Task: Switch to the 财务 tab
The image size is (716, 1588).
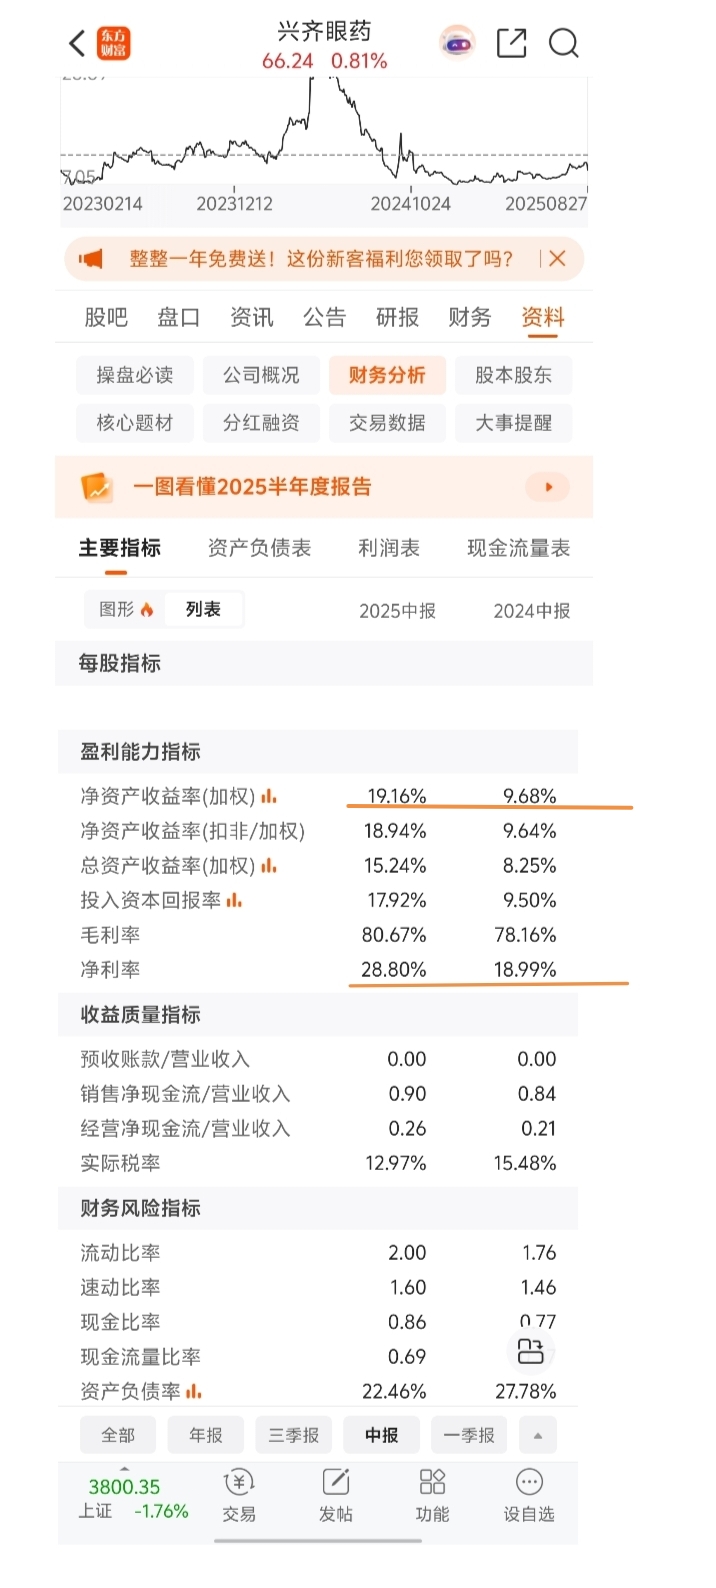Action: coord(470,317)
